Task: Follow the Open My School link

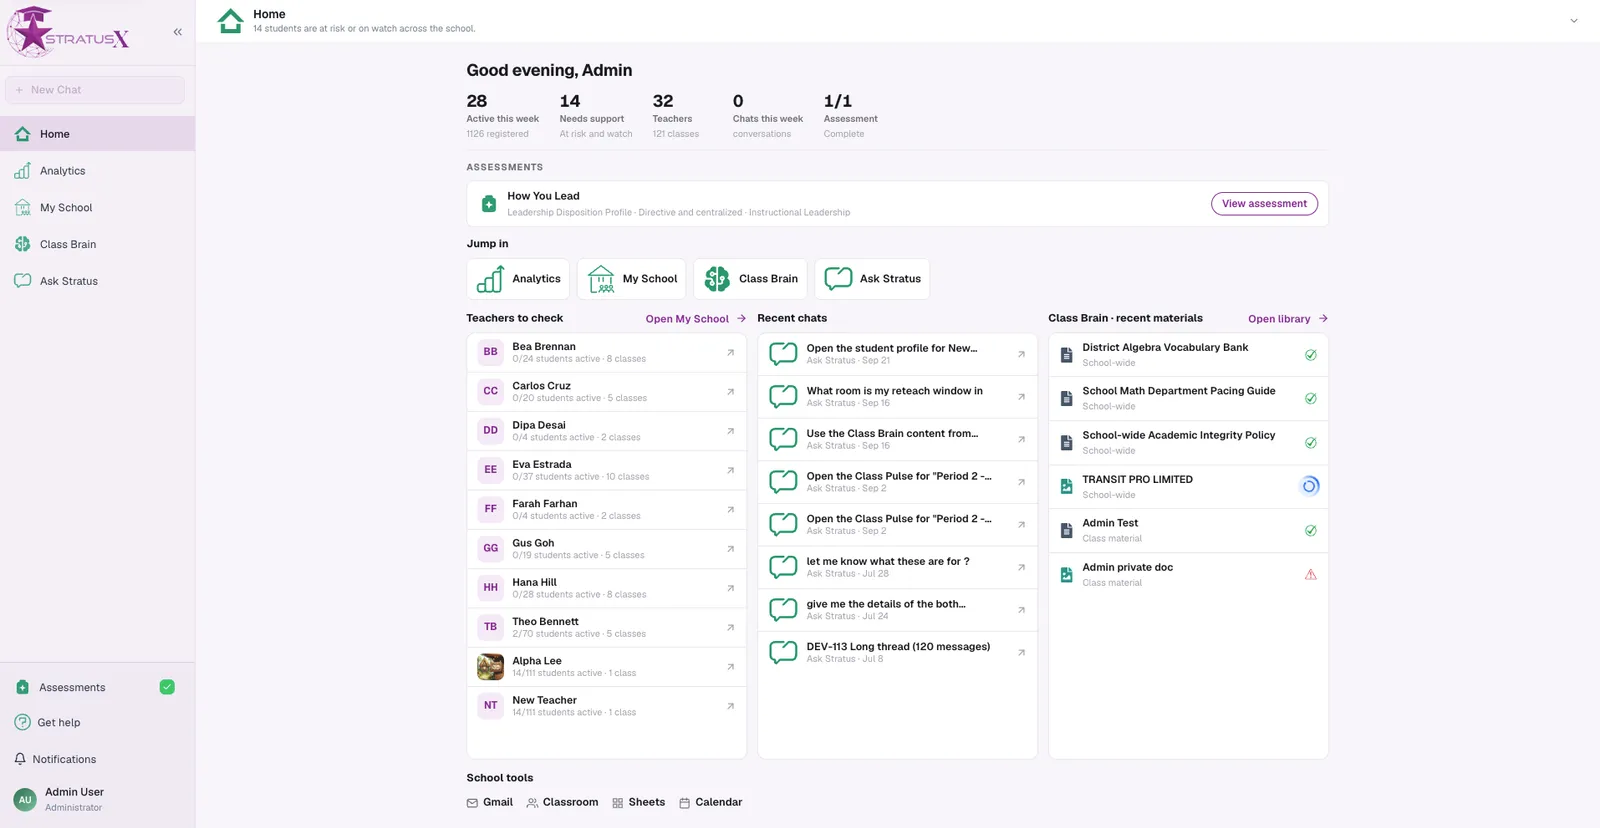Action: (696, 319)
